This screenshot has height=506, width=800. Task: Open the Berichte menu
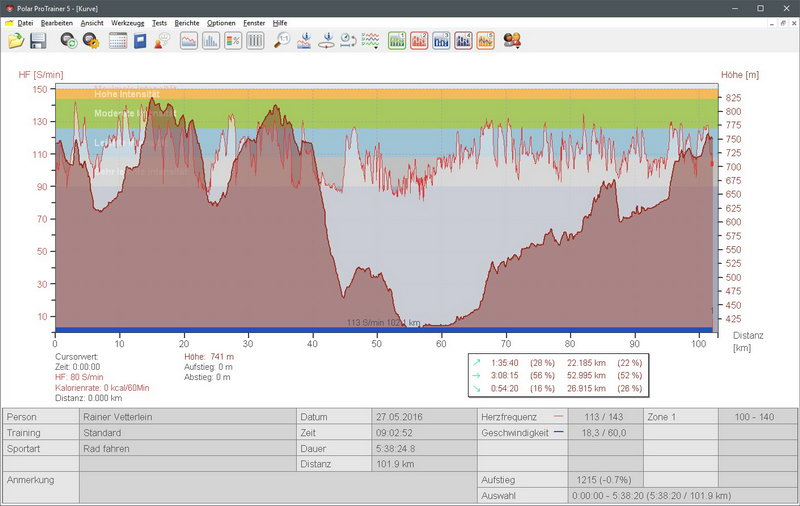[187, 22]
